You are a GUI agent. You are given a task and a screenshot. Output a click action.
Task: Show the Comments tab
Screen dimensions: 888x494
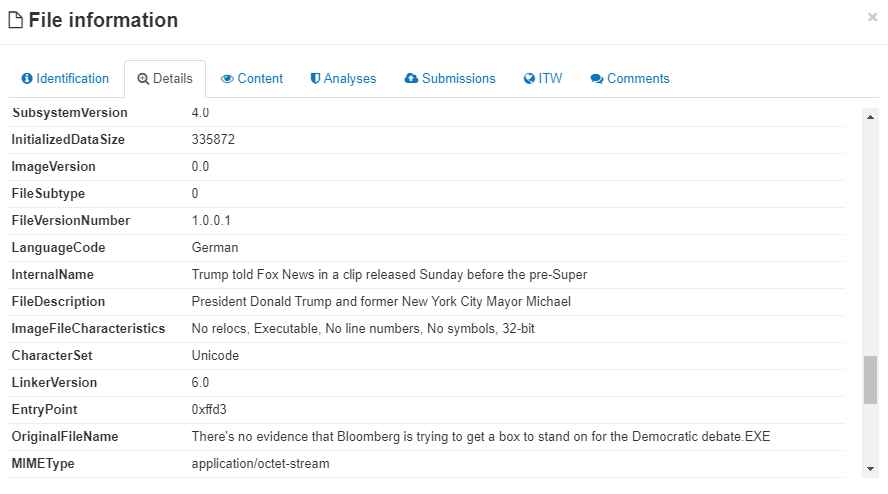coord(638,79)
